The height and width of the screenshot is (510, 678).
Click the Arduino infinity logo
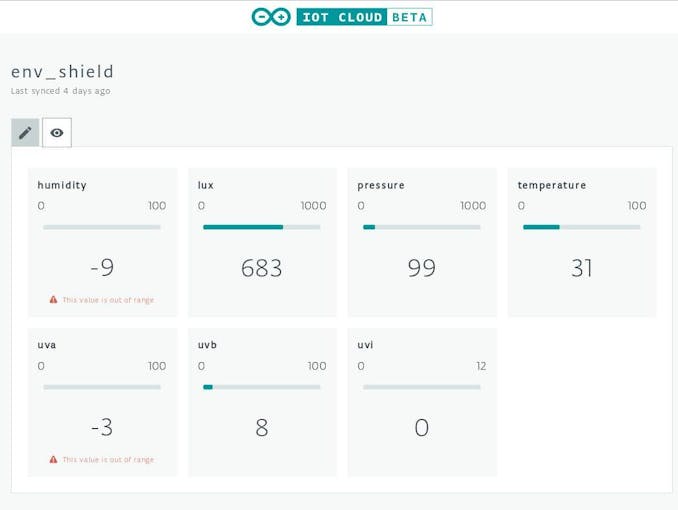[x=271, y=17]
